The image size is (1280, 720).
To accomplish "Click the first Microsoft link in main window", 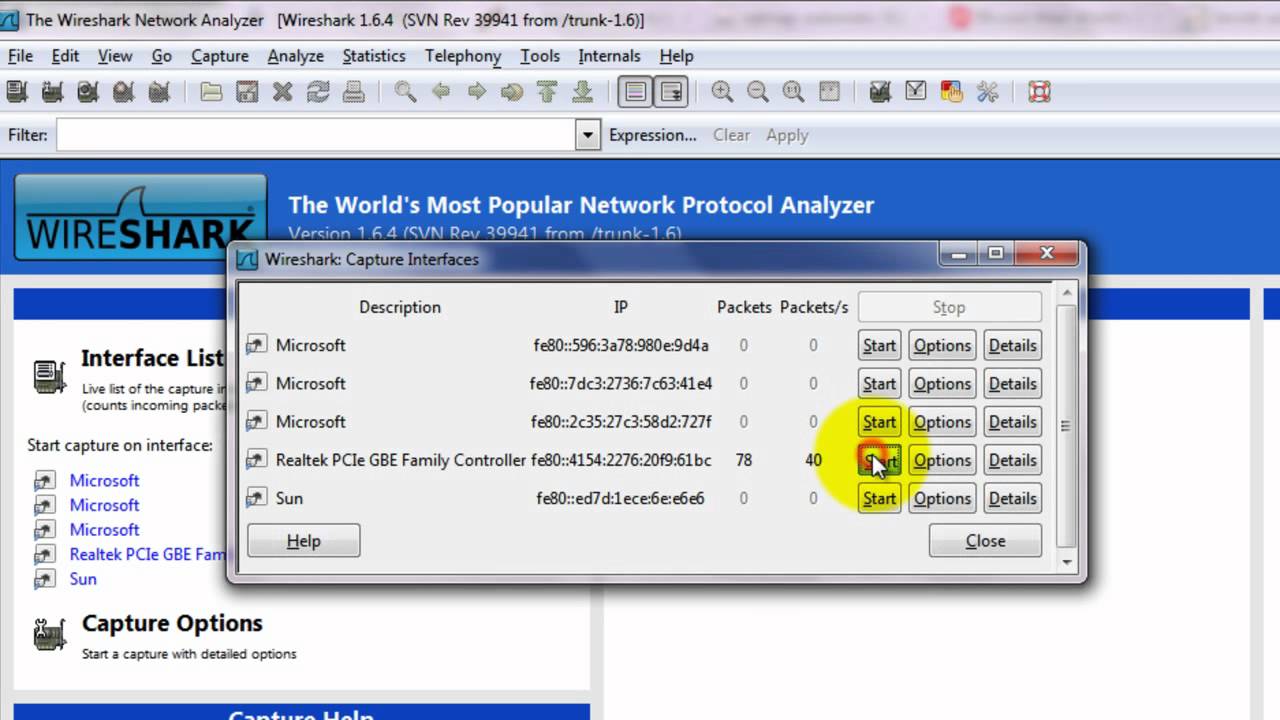I will click(104, 480).
